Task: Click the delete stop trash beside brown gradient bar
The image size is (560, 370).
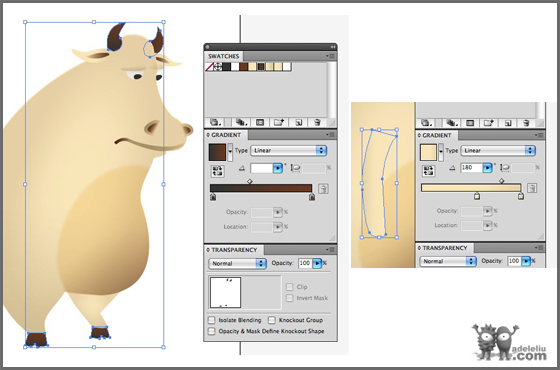Action: (x=323, y=189)
